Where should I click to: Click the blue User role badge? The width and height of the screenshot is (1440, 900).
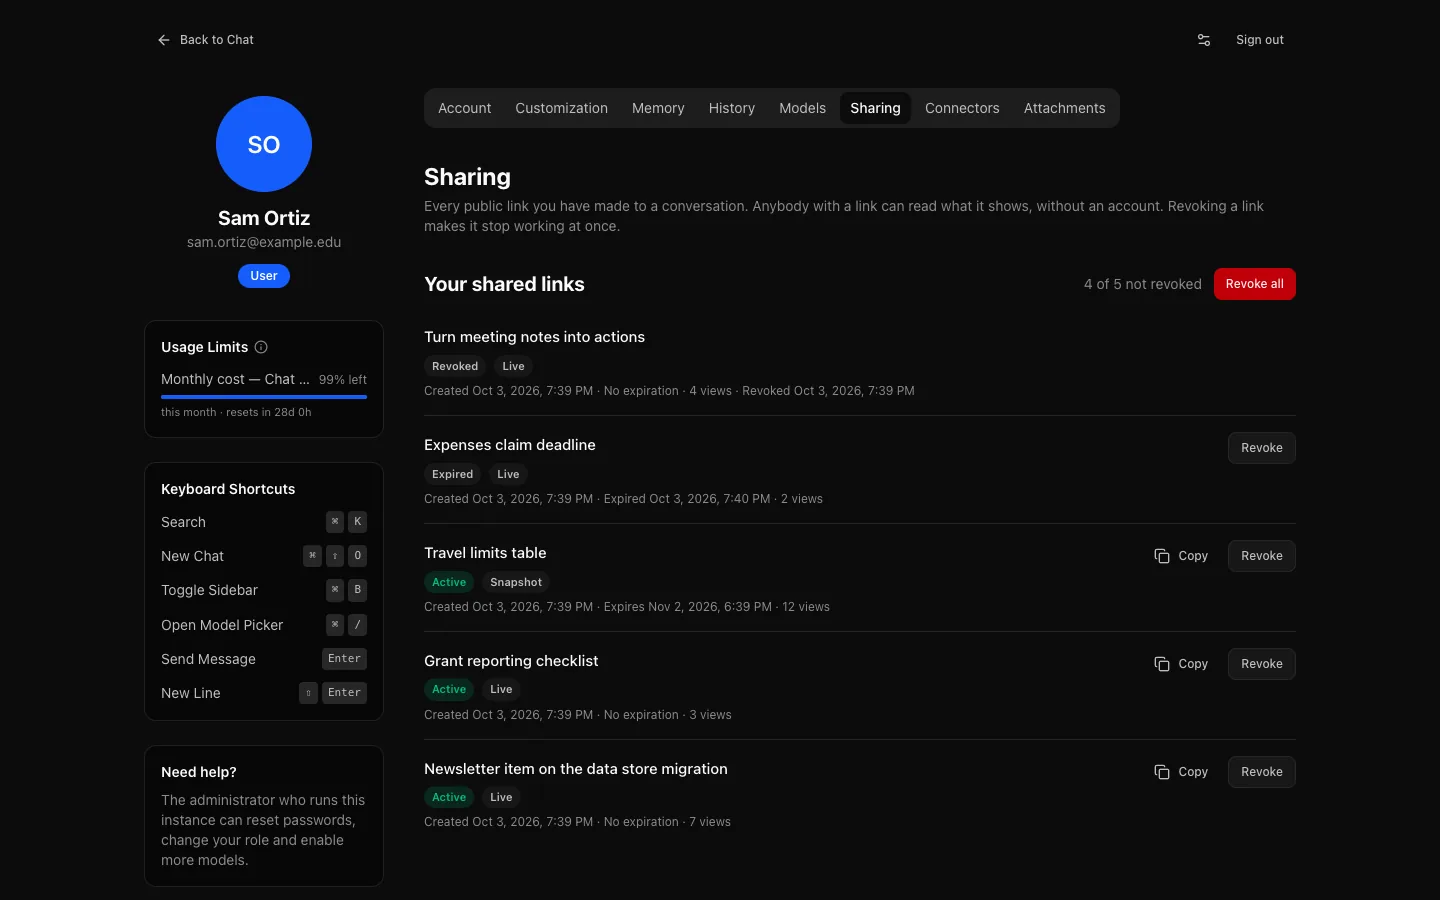tap(264, 276)
